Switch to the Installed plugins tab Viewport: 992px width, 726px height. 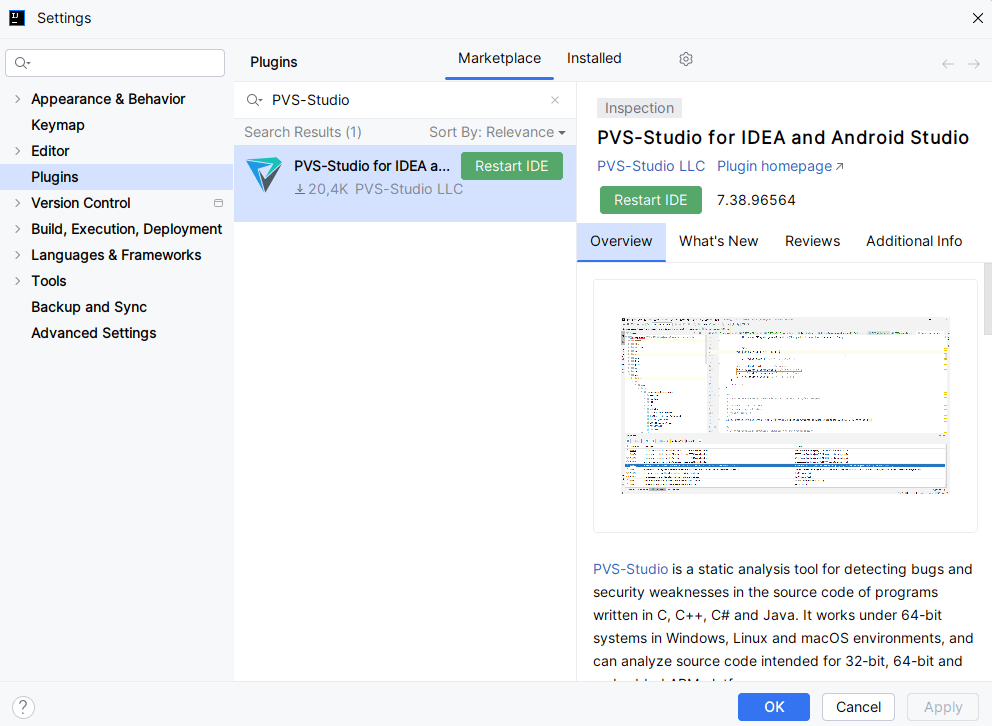coord(594,59)
